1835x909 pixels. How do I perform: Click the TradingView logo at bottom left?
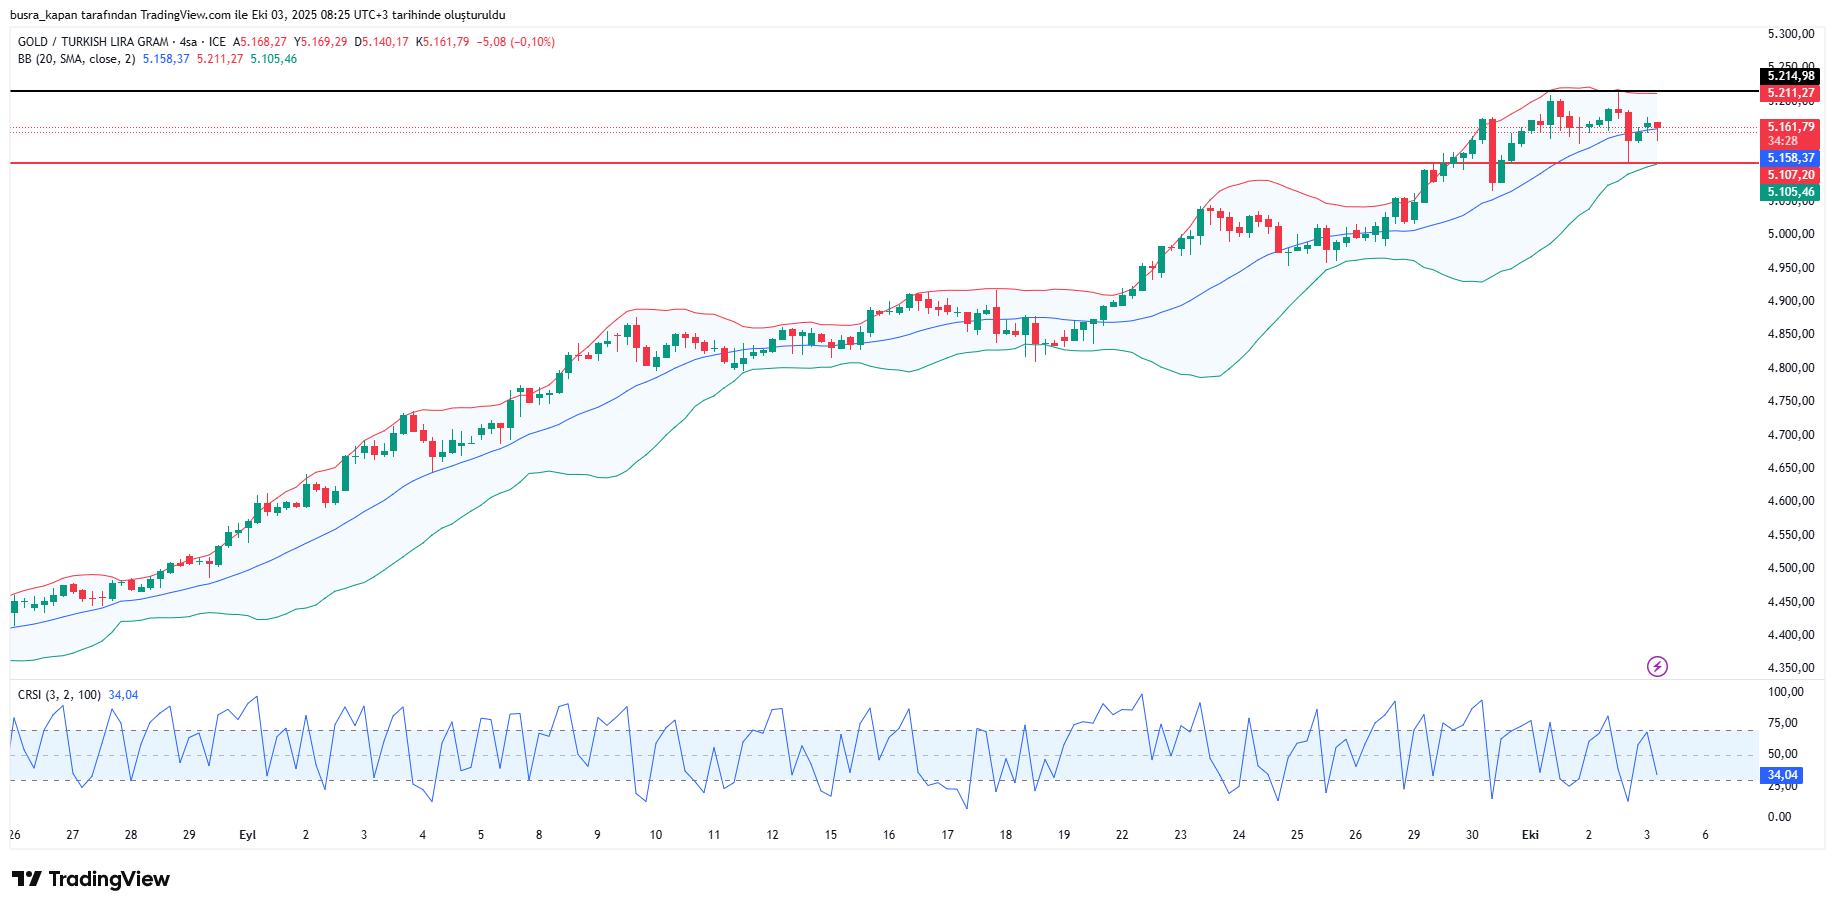pyautogui.click(x=91, y=879)
